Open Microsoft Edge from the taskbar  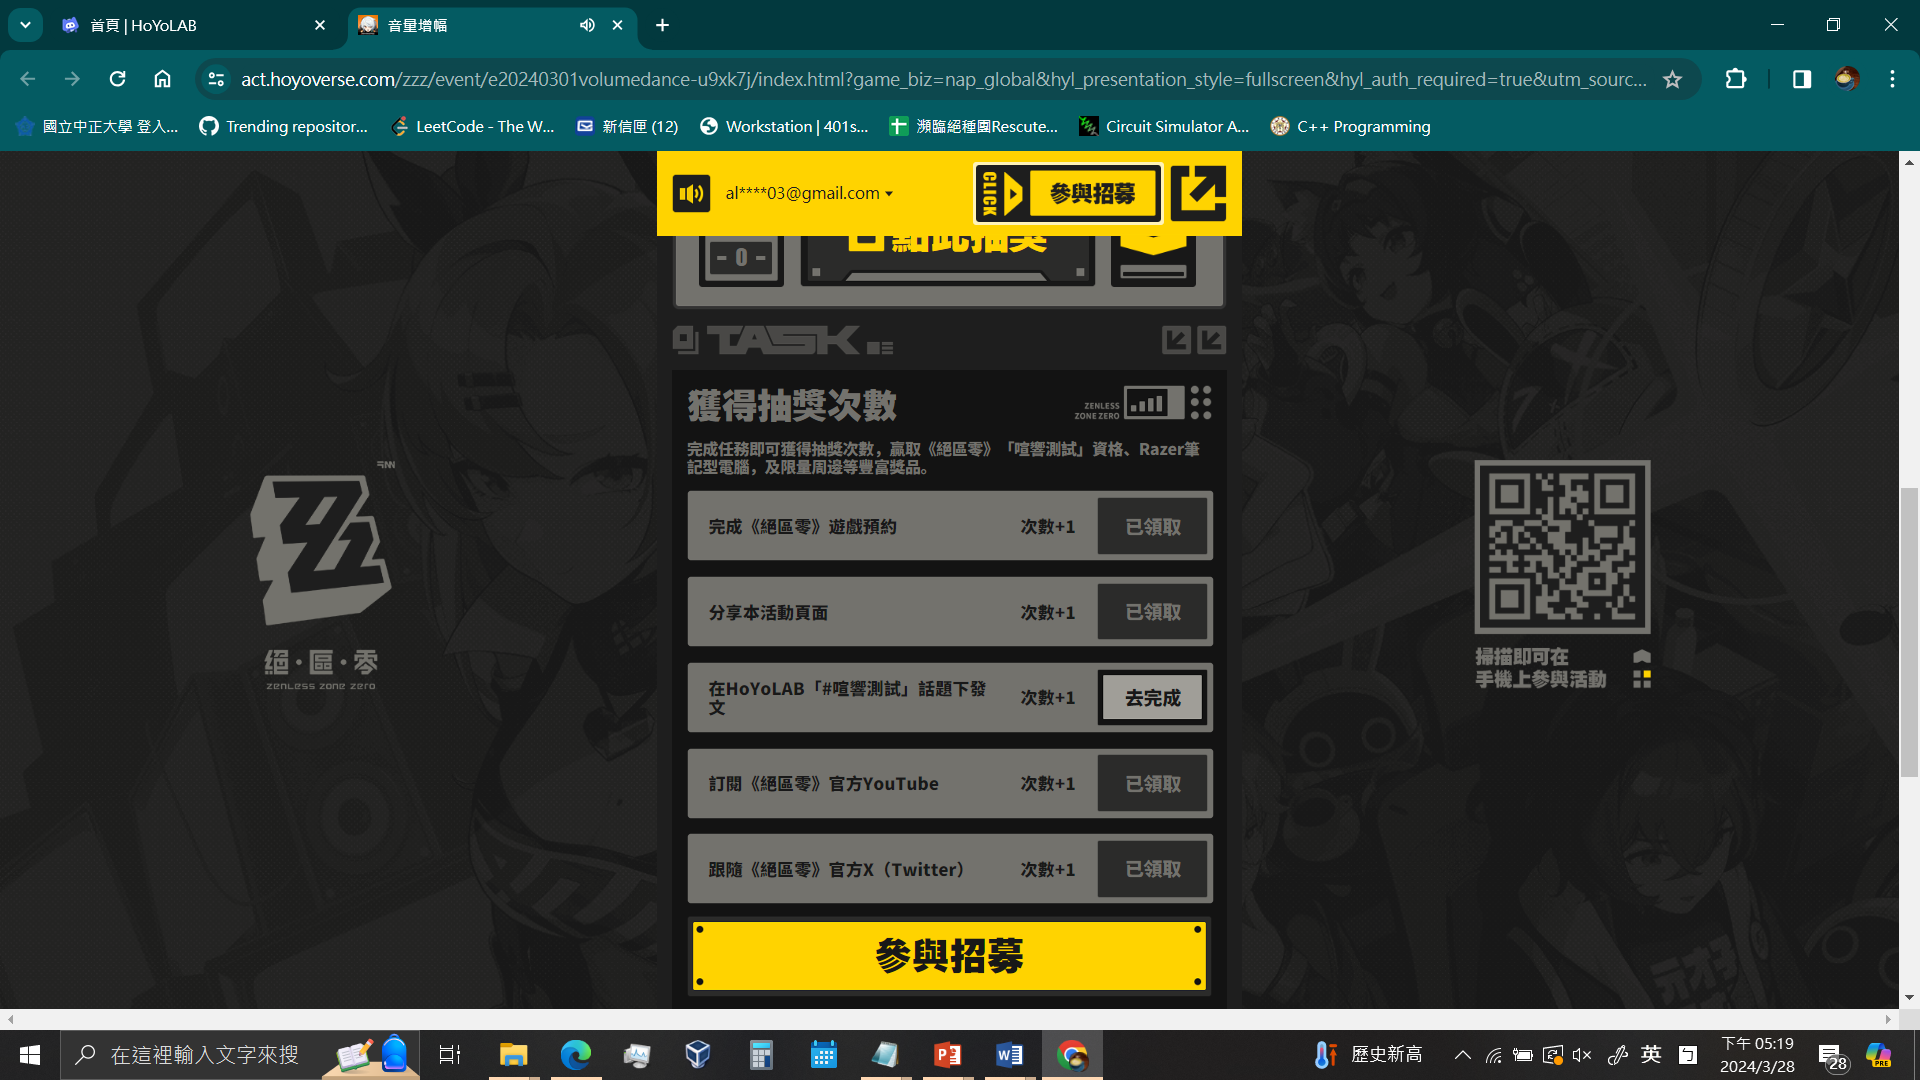[575, 1055]
